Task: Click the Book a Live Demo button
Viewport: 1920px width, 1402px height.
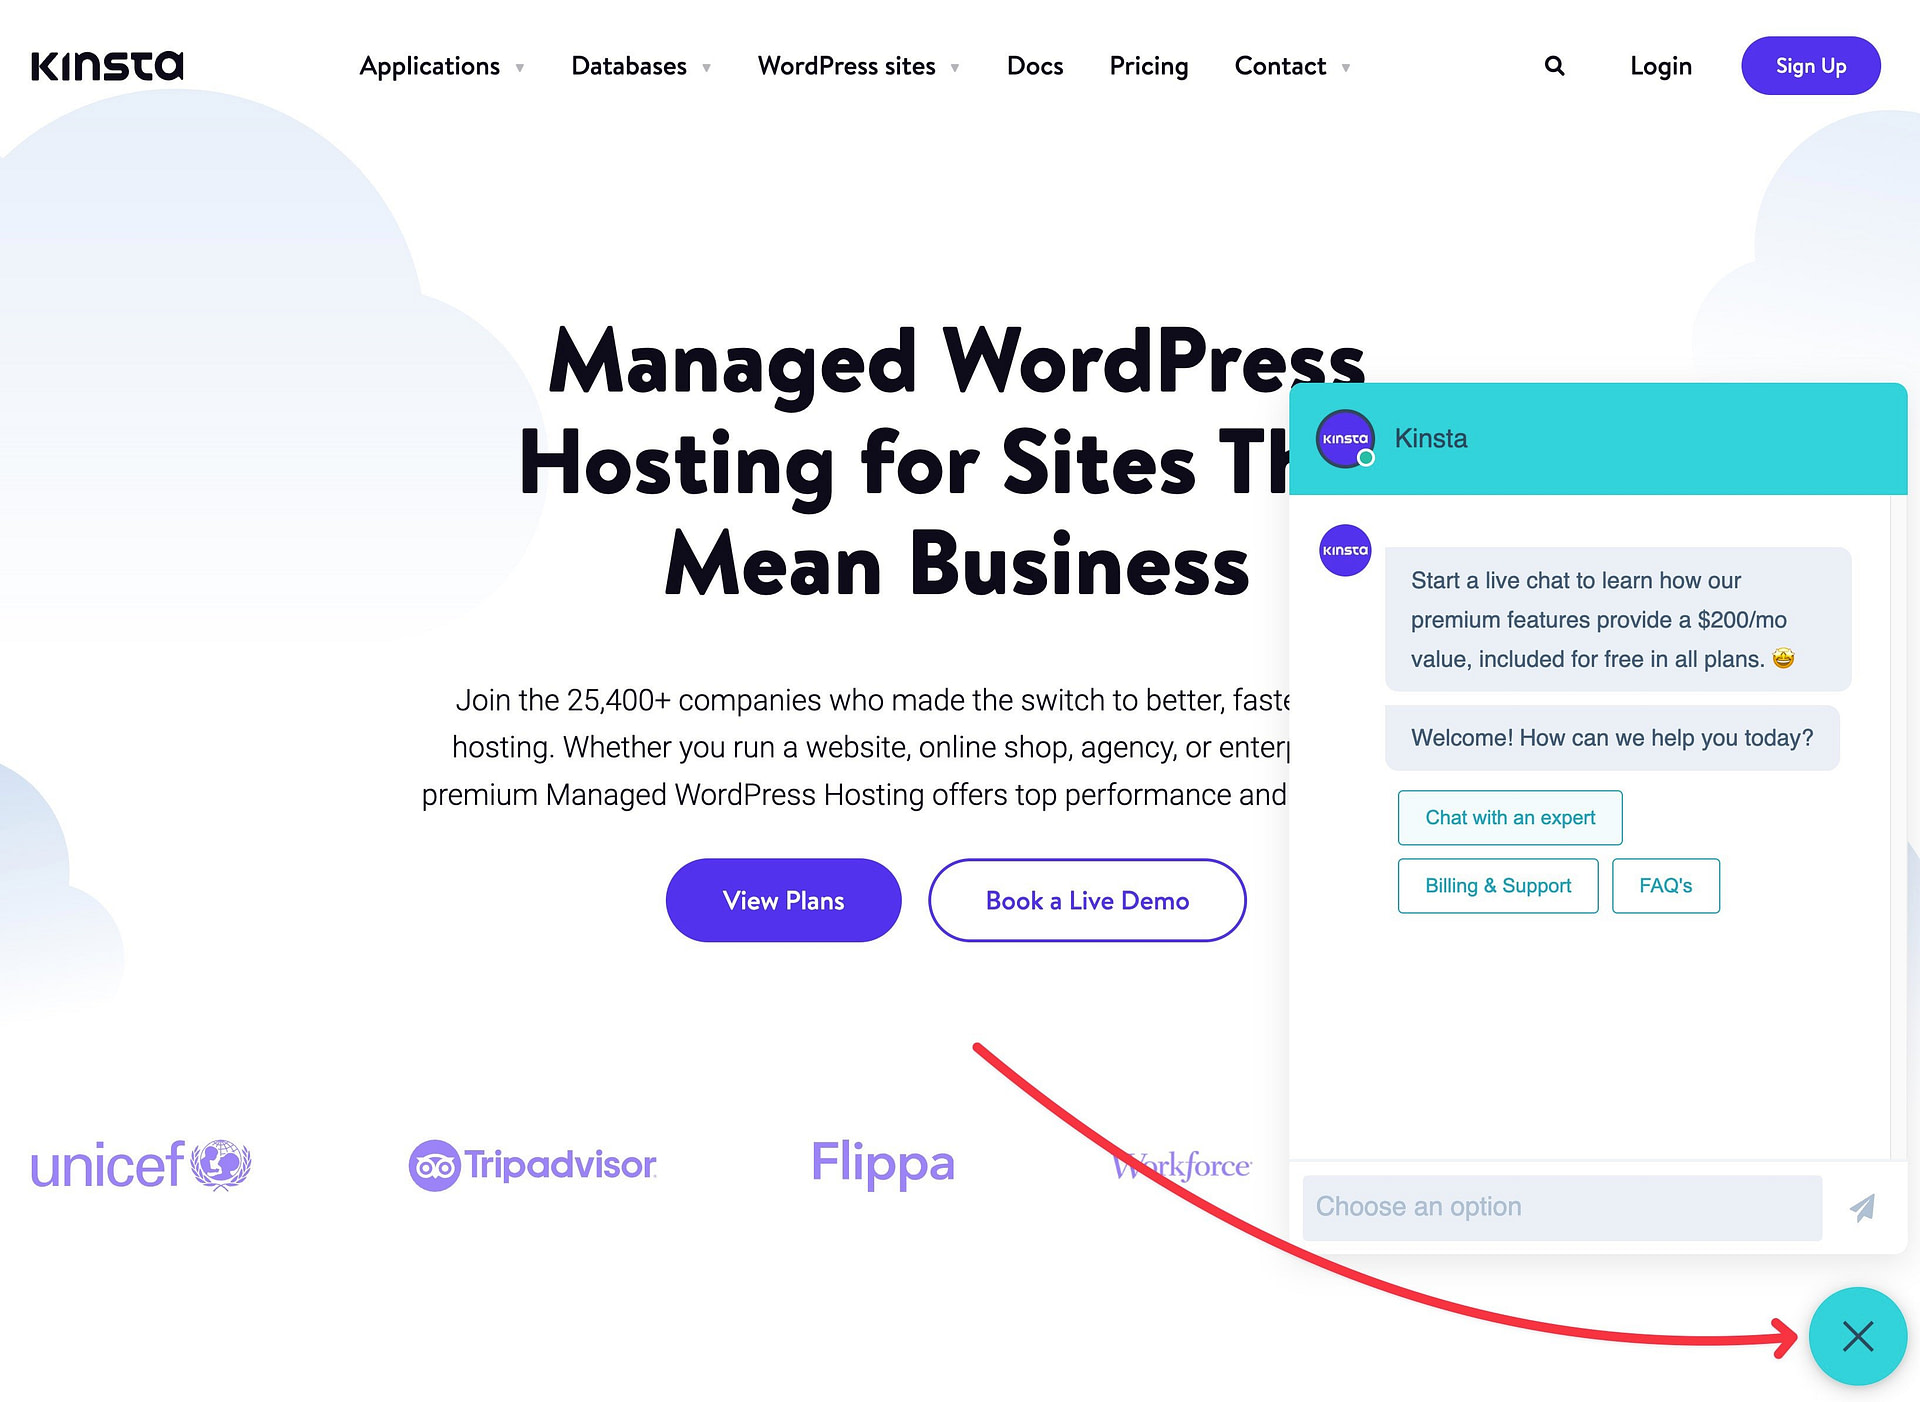Action: (x=1088, y=900)
